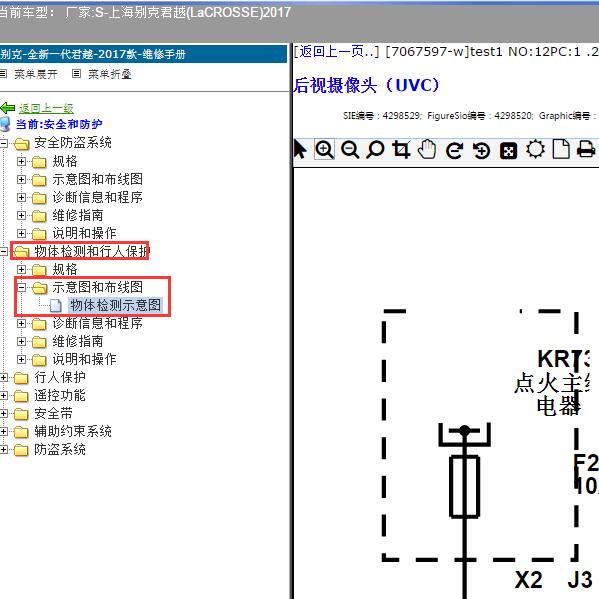Click the zoom out magnifier tool
Viewport: 599px width, 599px height.
click(350, 149)
